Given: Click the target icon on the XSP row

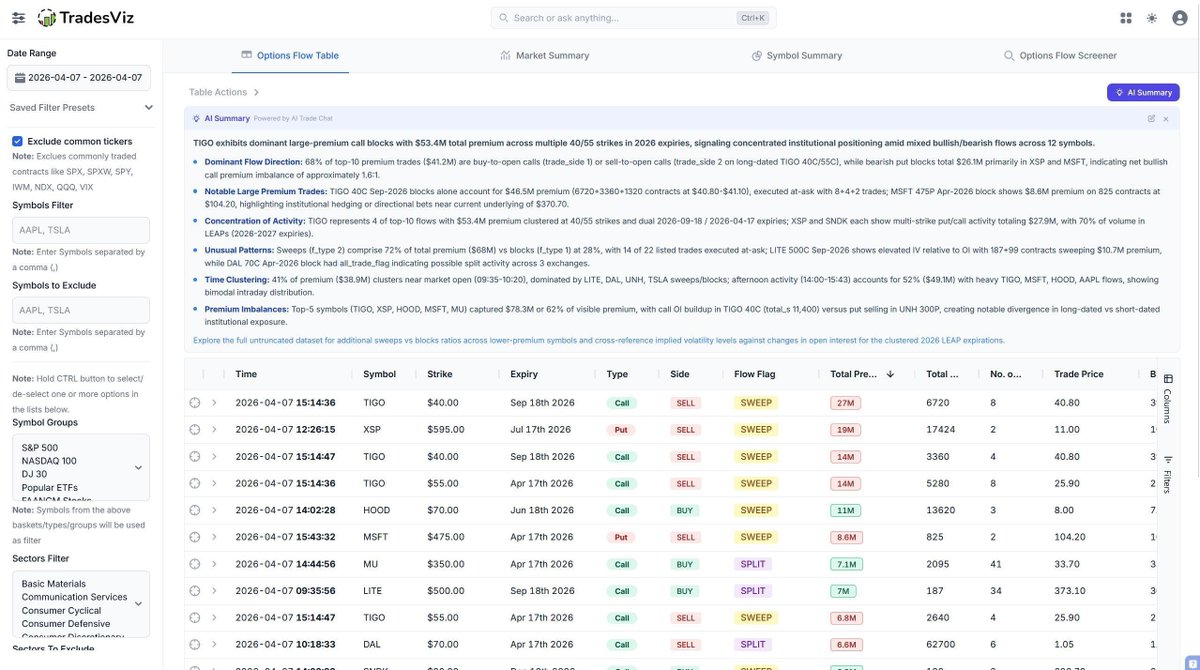Looking at the screenshot, I should tap(195, 429).
